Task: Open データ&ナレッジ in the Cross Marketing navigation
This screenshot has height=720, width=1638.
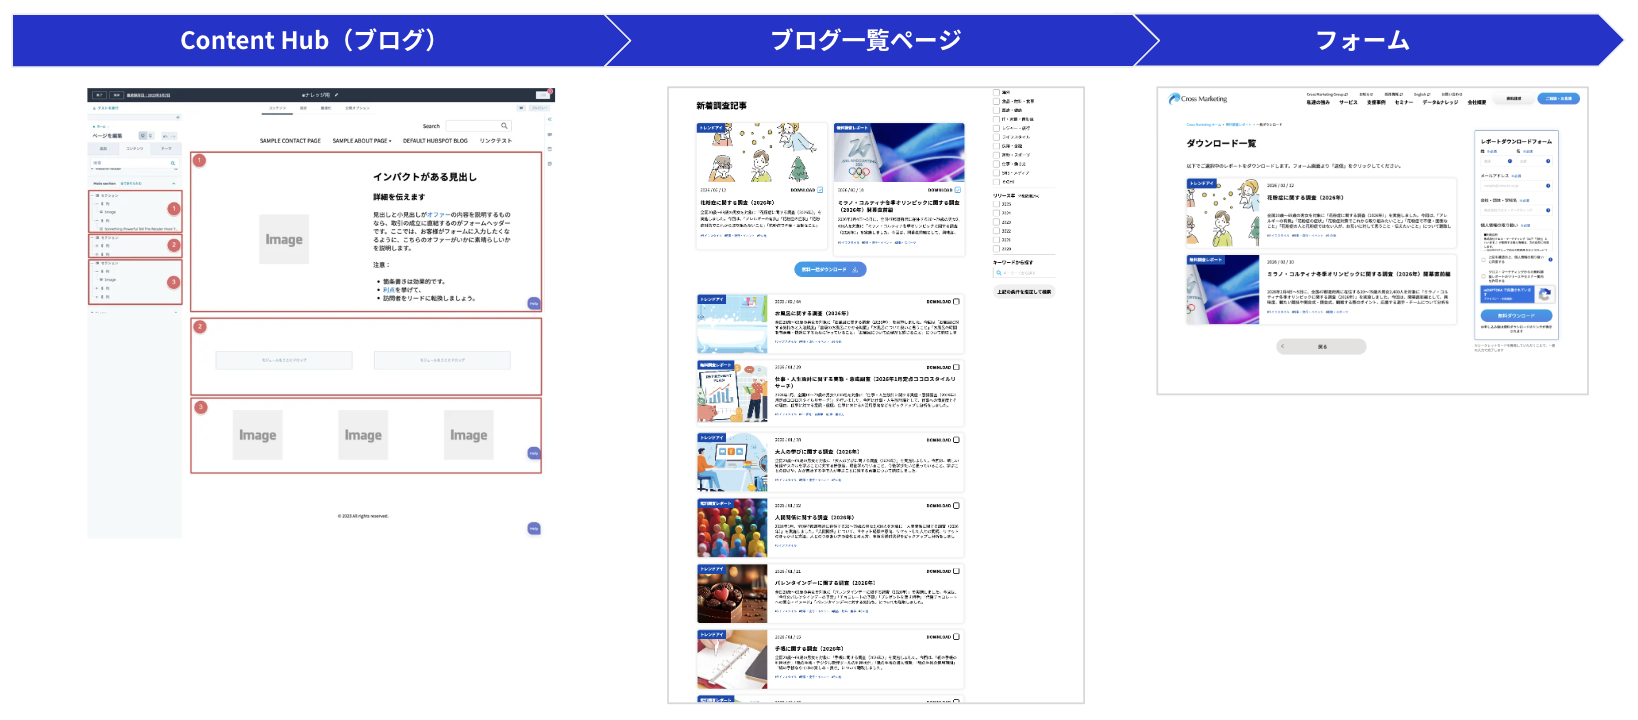Action: [1440, 102]
